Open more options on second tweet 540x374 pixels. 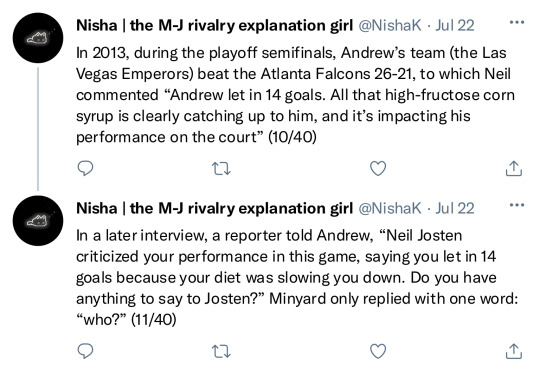click(517, 206)
